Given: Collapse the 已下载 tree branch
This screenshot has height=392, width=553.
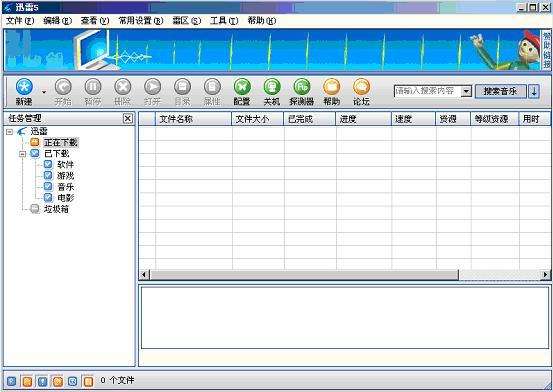Looking at the screenshot, I should pos(23,154).
